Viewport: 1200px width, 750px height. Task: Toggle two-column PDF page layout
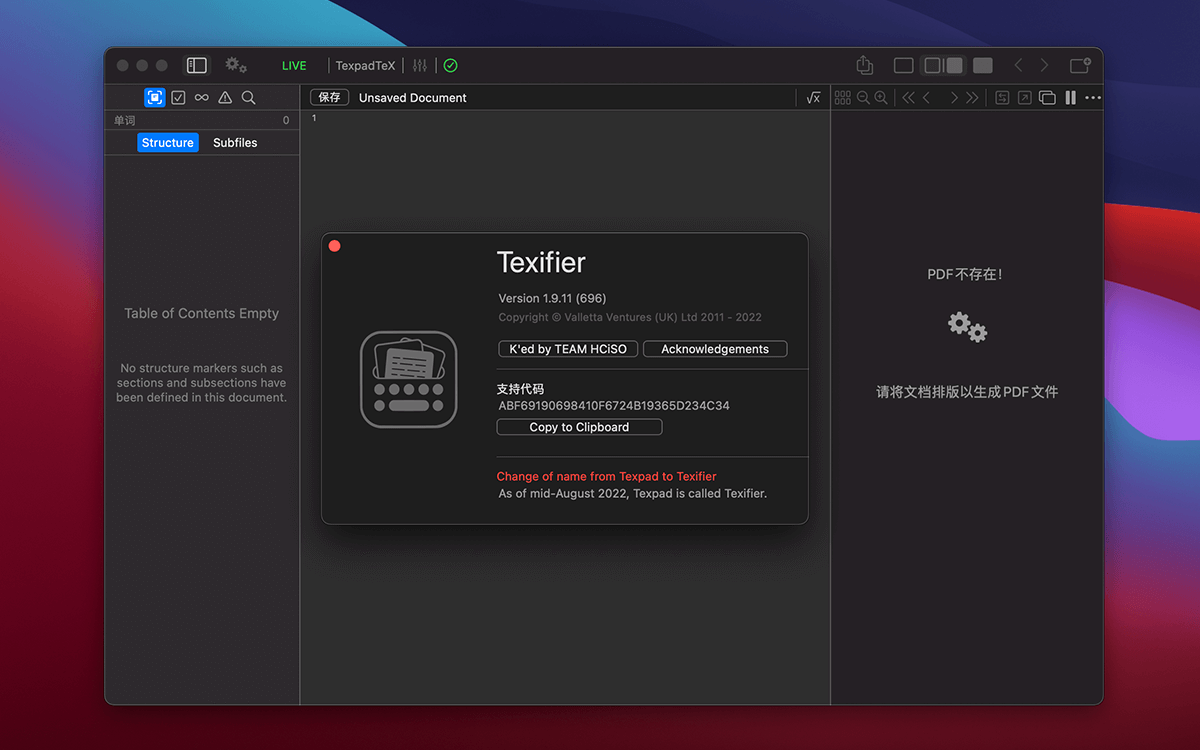pyautogui.click(x=1070, y=97)
